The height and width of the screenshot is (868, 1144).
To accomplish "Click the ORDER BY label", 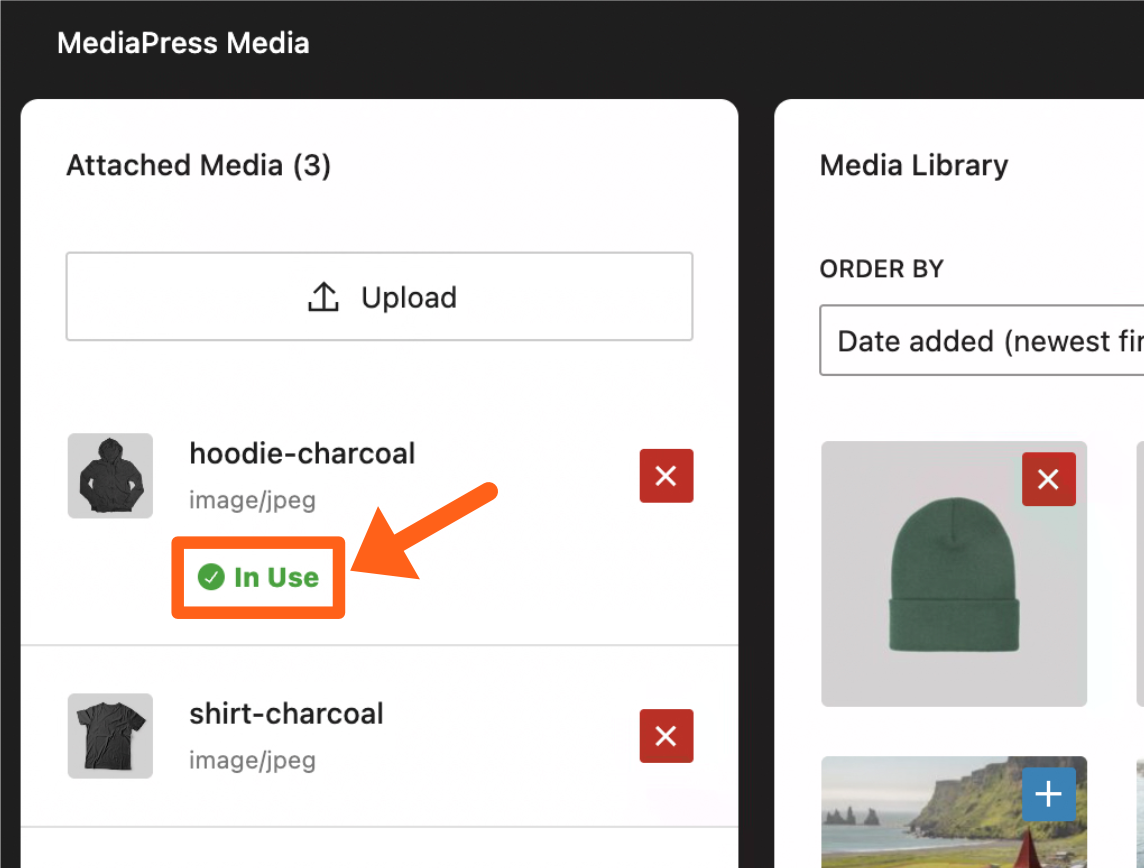I will tap(881, 269).
